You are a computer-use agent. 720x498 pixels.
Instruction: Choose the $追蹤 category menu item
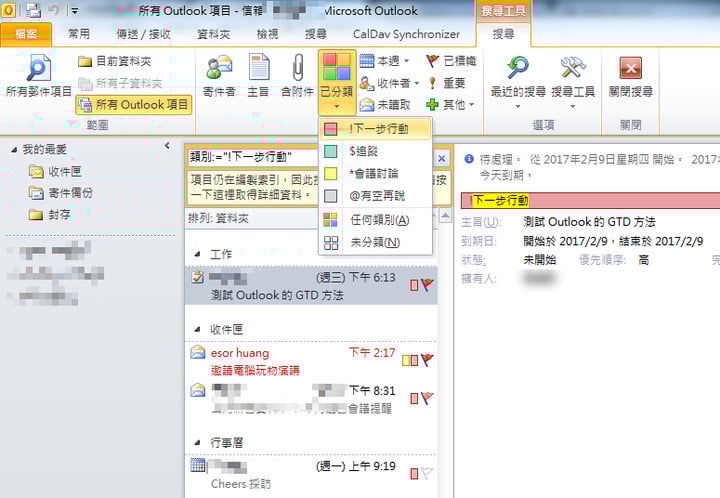376,151
